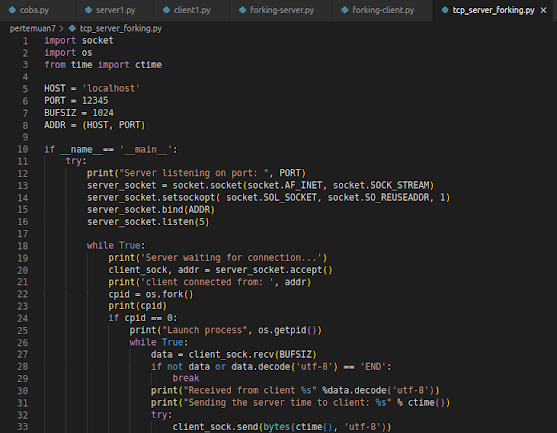The height and width of the screenshot is (433, 557).
Task: Click 'if cpid == 0:' line
Action: pyautogui.click(x=143, y=318)
